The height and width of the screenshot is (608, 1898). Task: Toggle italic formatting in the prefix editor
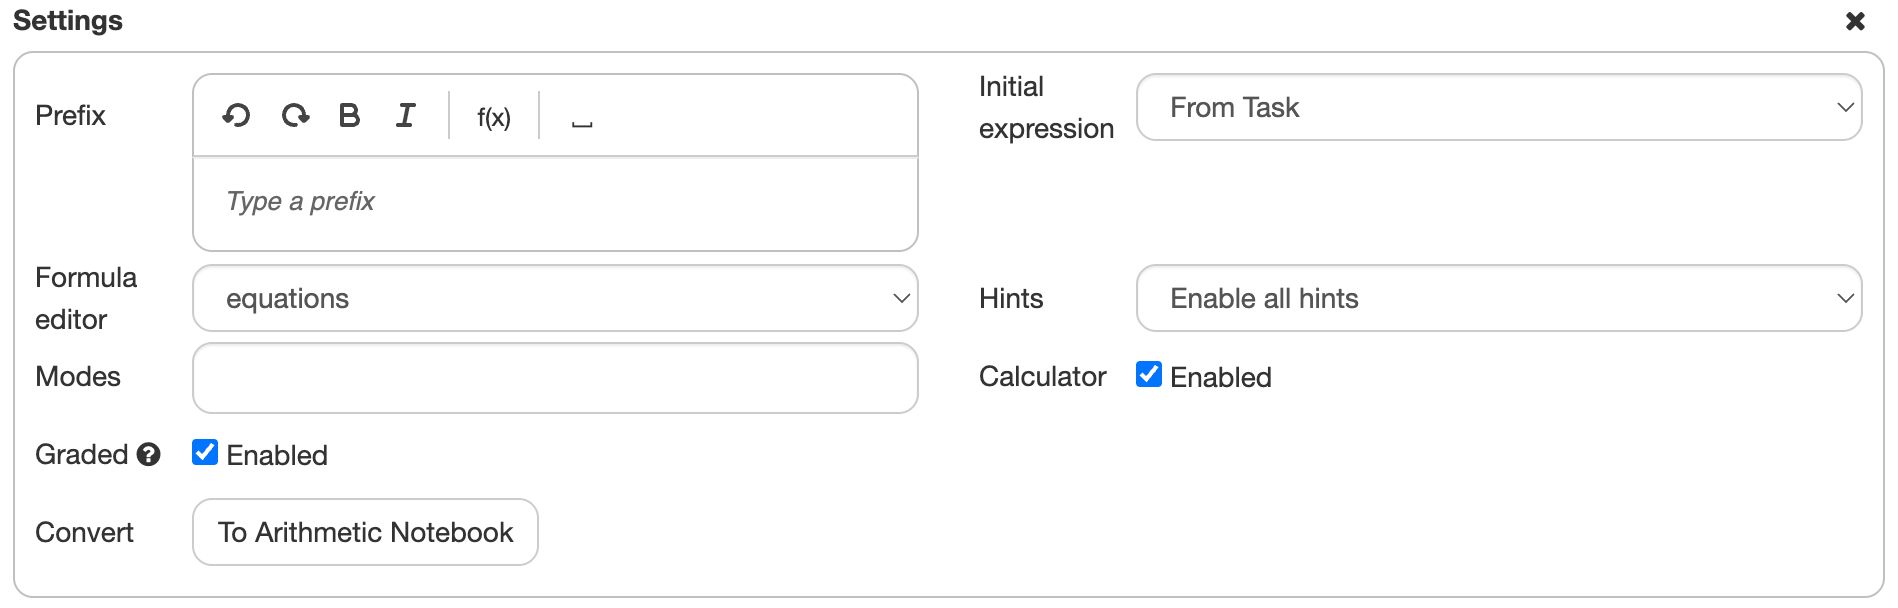404,116
